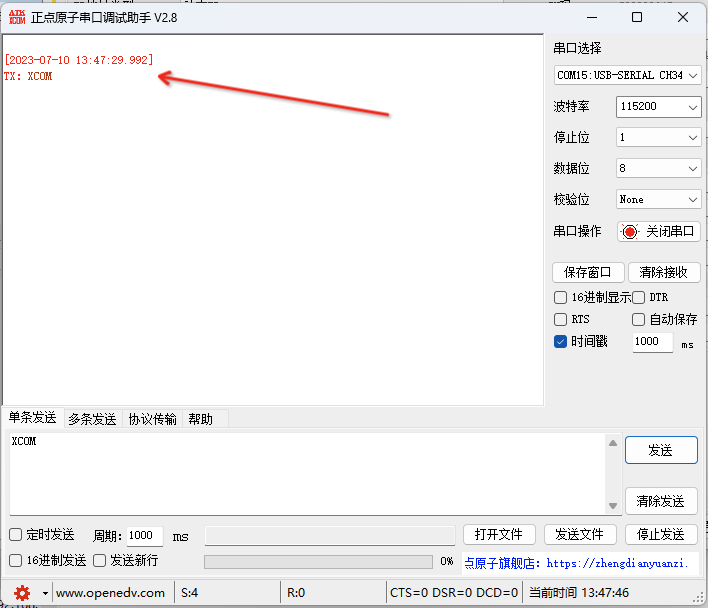Click the file send progress bar
708x608 pixels.
pyautogui.click(x=318, y=562)
